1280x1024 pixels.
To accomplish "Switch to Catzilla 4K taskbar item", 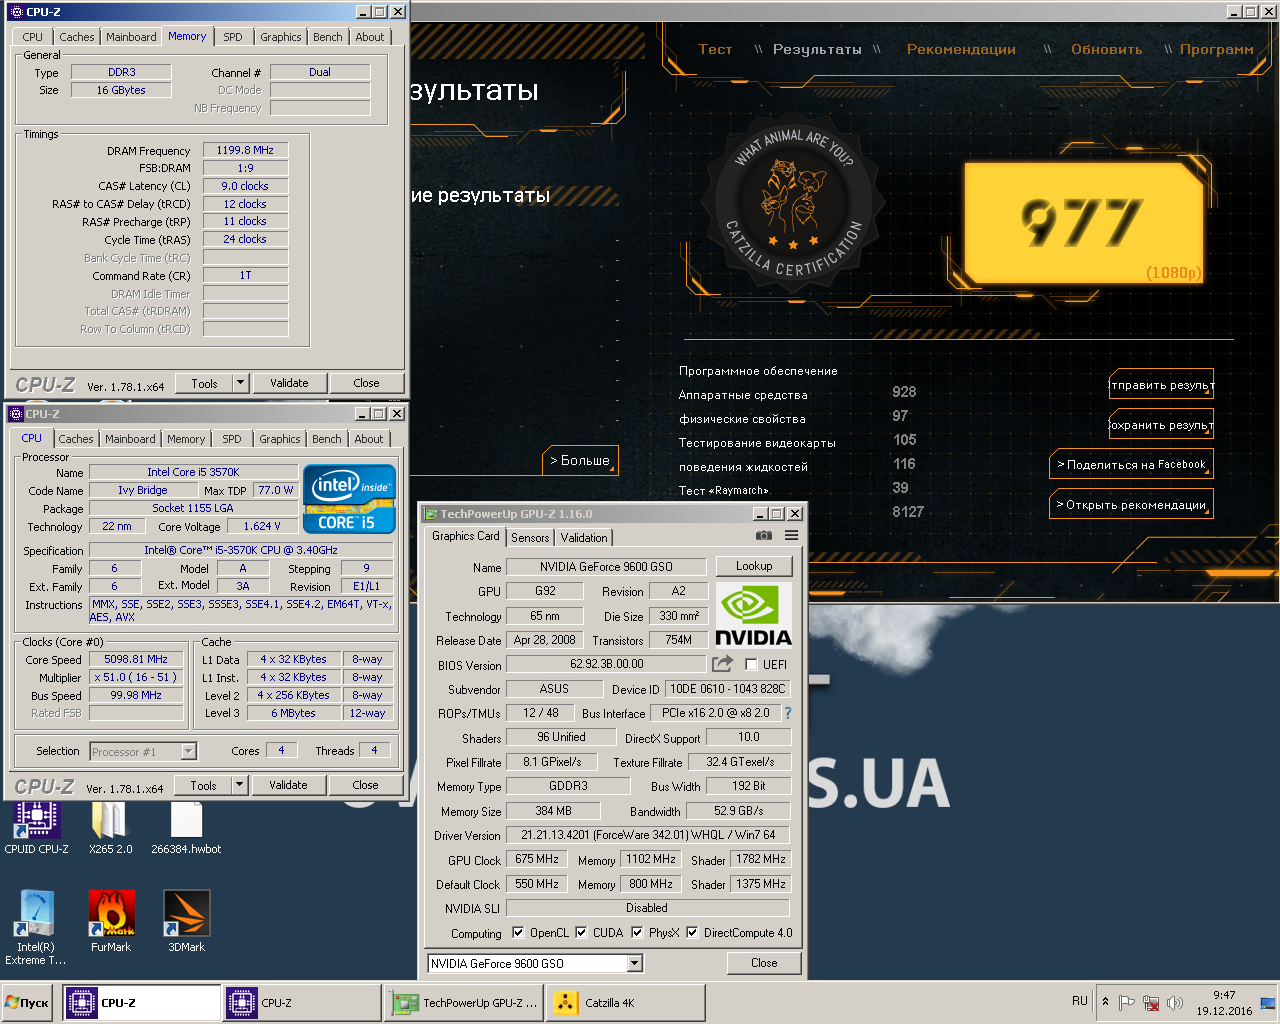I will [x=625, y=1003].
